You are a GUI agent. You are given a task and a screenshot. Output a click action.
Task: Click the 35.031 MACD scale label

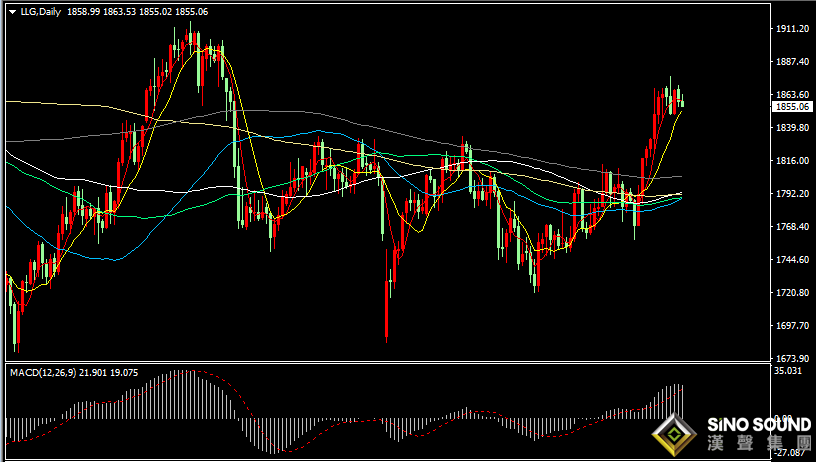pyautogui.click(x=787, y=370)
